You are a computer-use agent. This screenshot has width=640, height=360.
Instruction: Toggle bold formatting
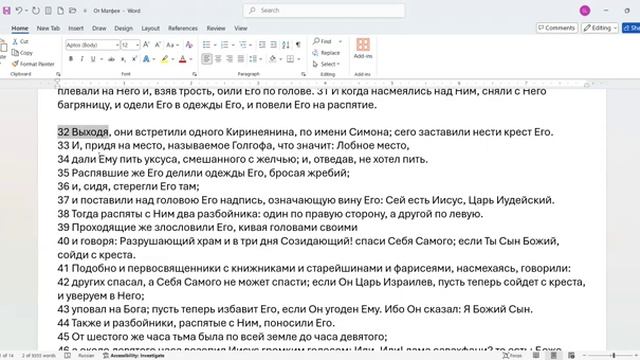tap(71, 59)
